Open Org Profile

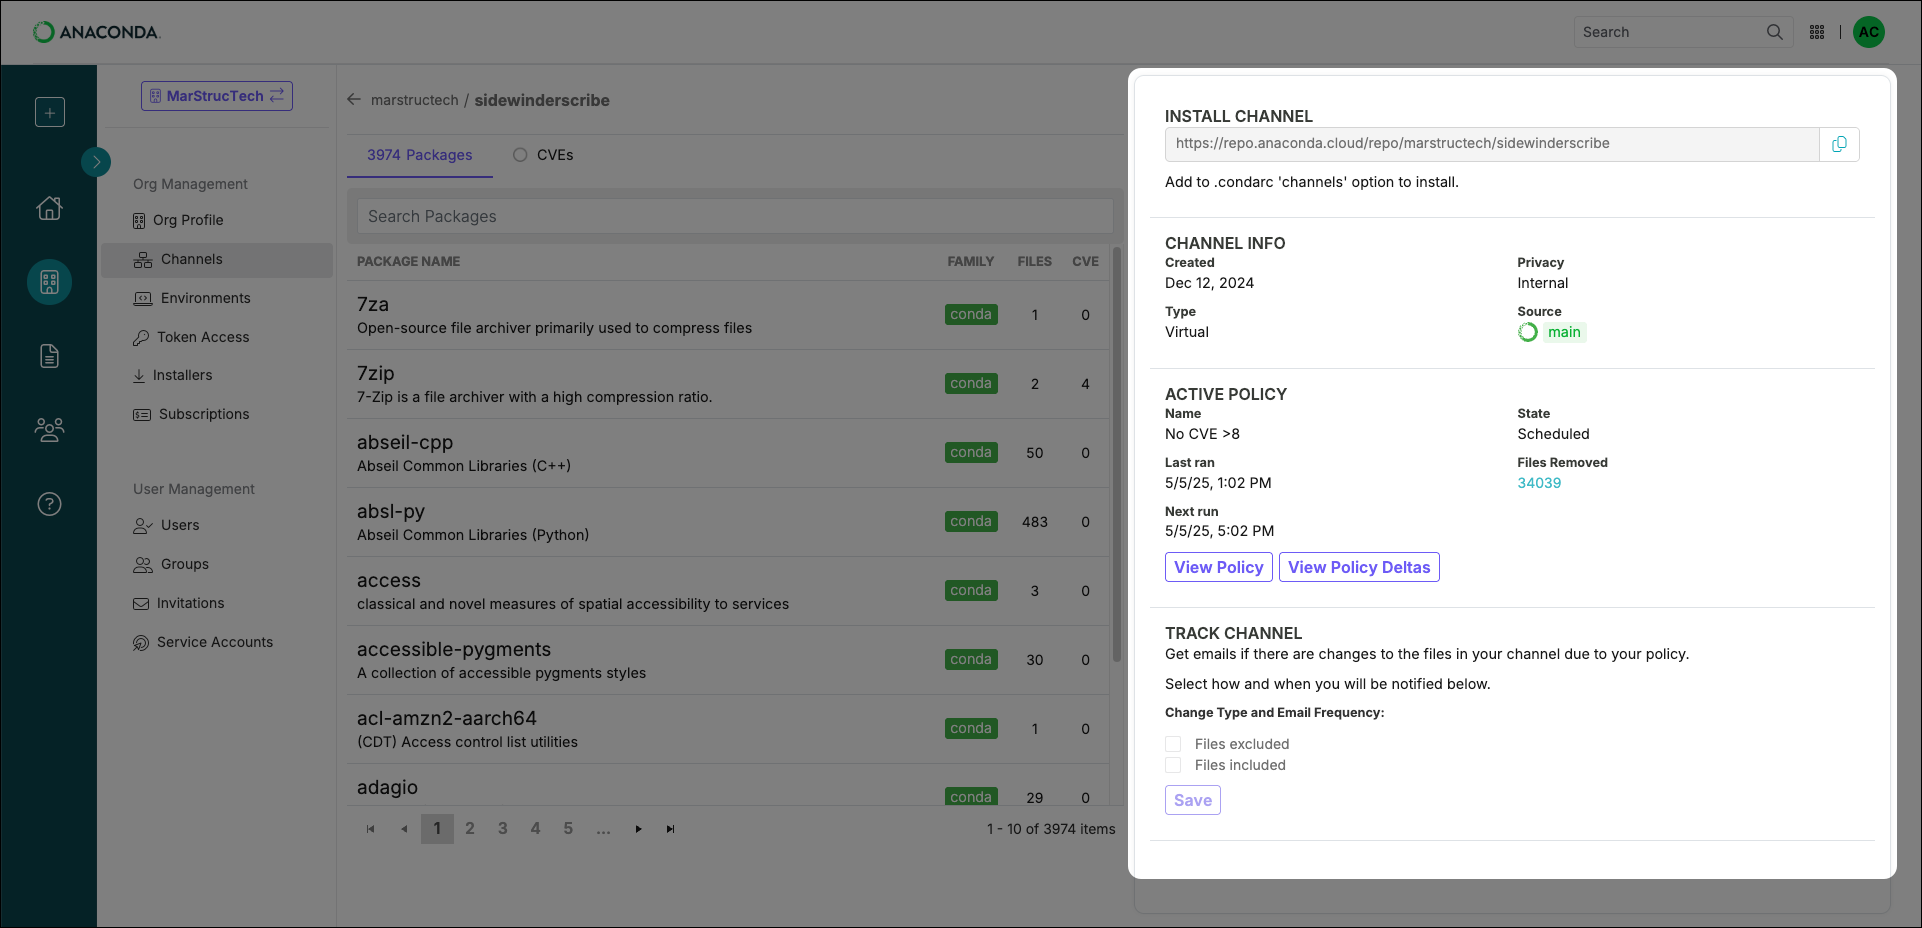pyautogui.click(x=178, y=220)
